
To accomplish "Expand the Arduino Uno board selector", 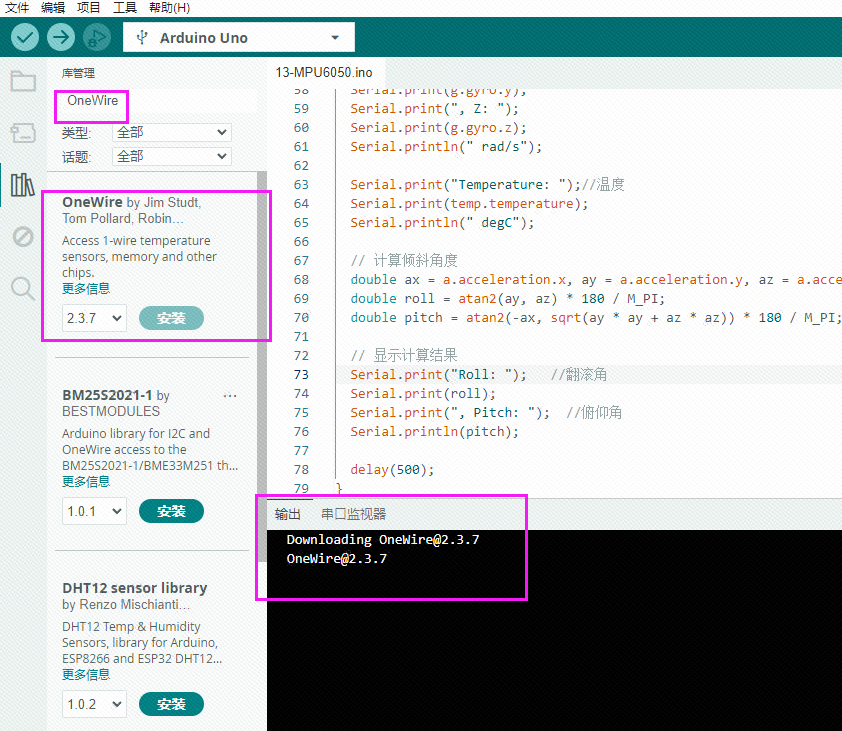I will tap(238, 38).
